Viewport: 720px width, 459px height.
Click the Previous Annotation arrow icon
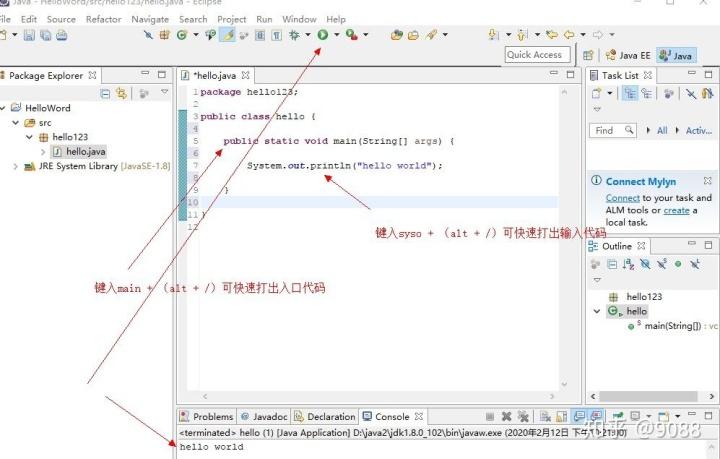point(523,34)
